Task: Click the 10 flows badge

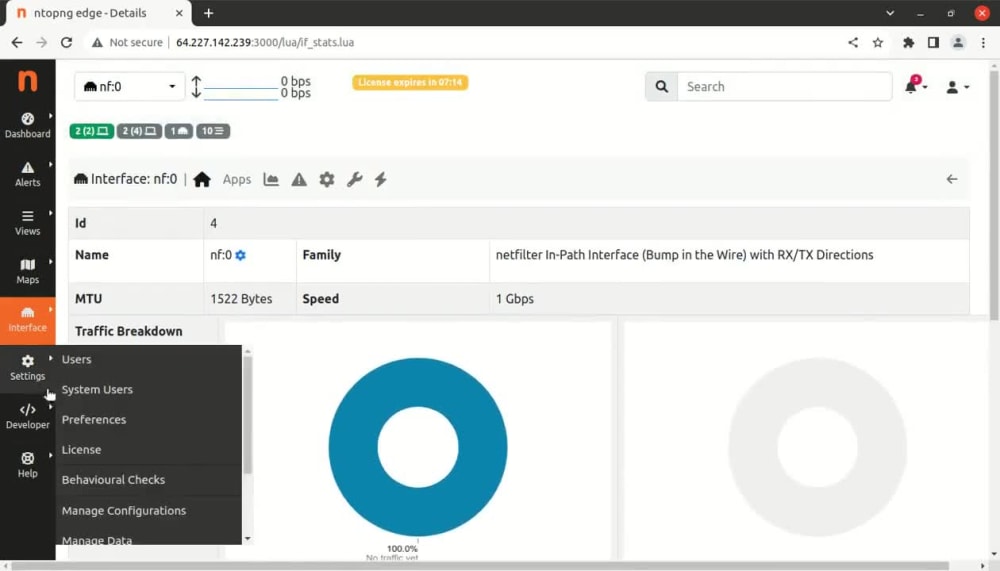Action: click(212, 131)
